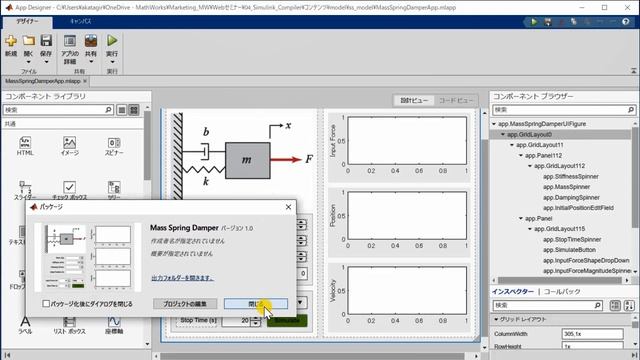Click search icon in component library

click(x=108, y=110)
